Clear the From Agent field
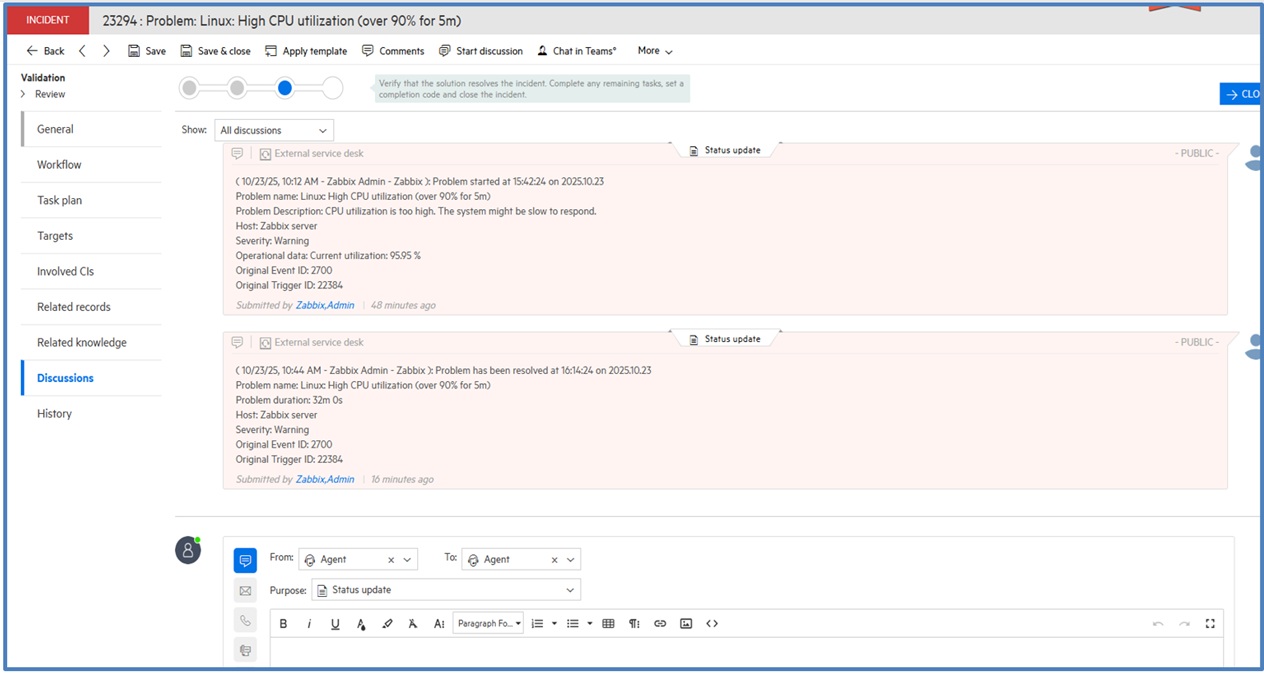1264x676 pixels. pos(391,560)
